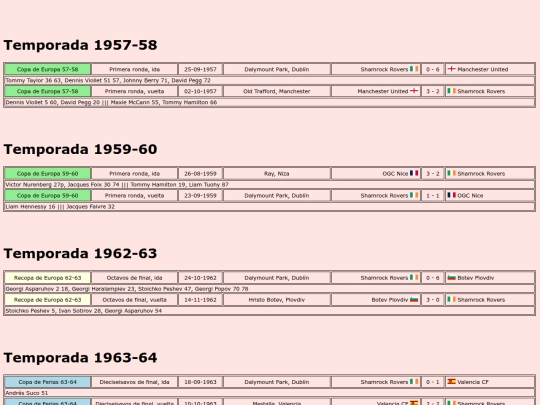The width and height of the screenshot is (540, 405).
Task: Click Irish flag in 18-09-1963 match row
Action: tap(414, 382)
